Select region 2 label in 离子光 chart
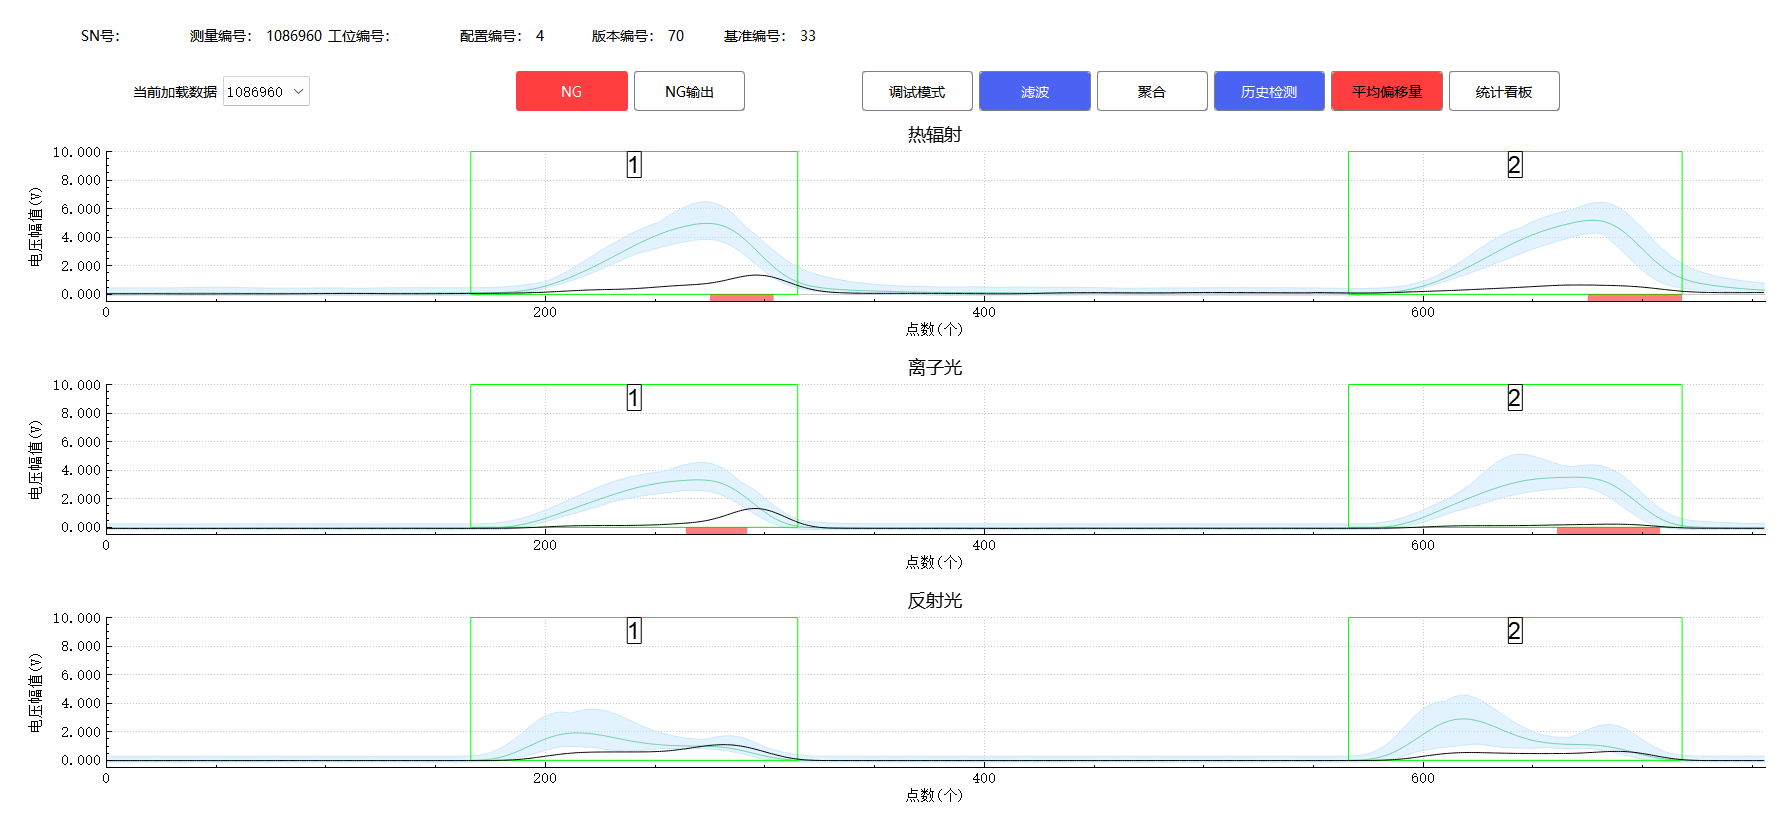The image size is (1787, 817). point(1515,398)
